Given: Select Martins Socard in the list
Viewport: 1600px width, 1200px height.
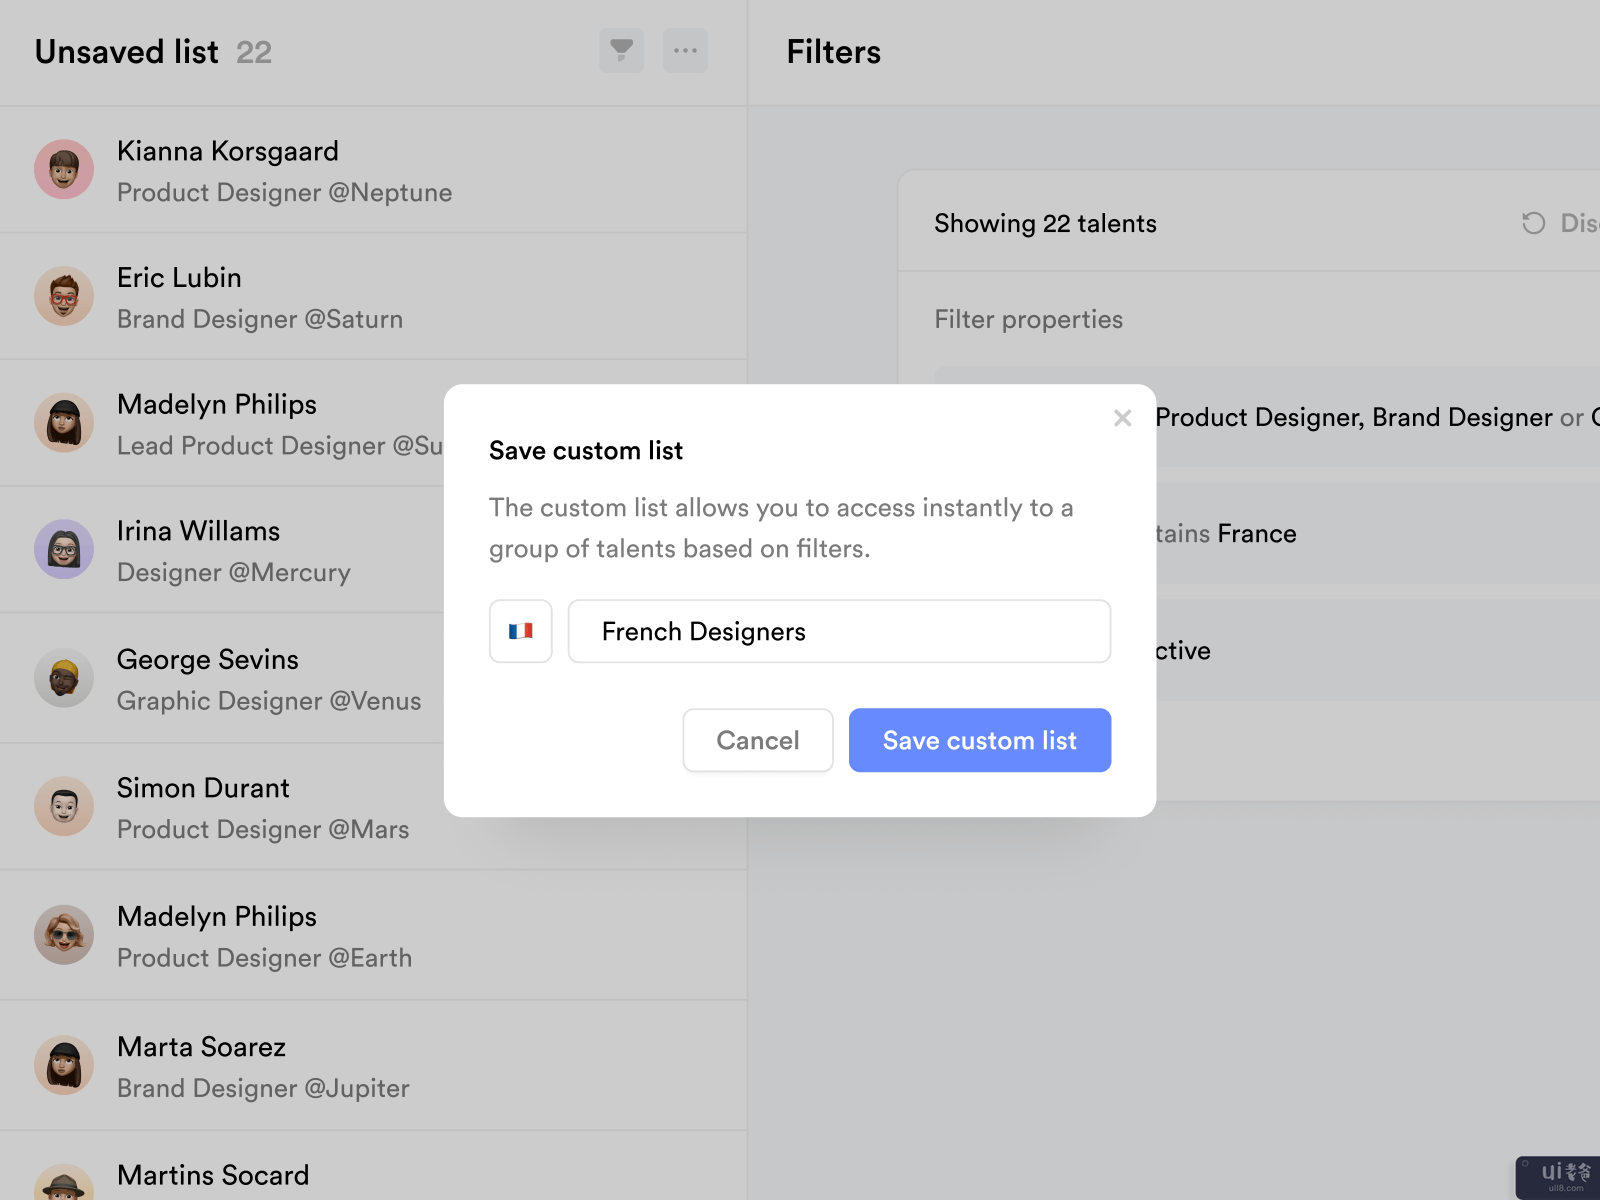Looking at the screenshot, I should (213, 1175).
